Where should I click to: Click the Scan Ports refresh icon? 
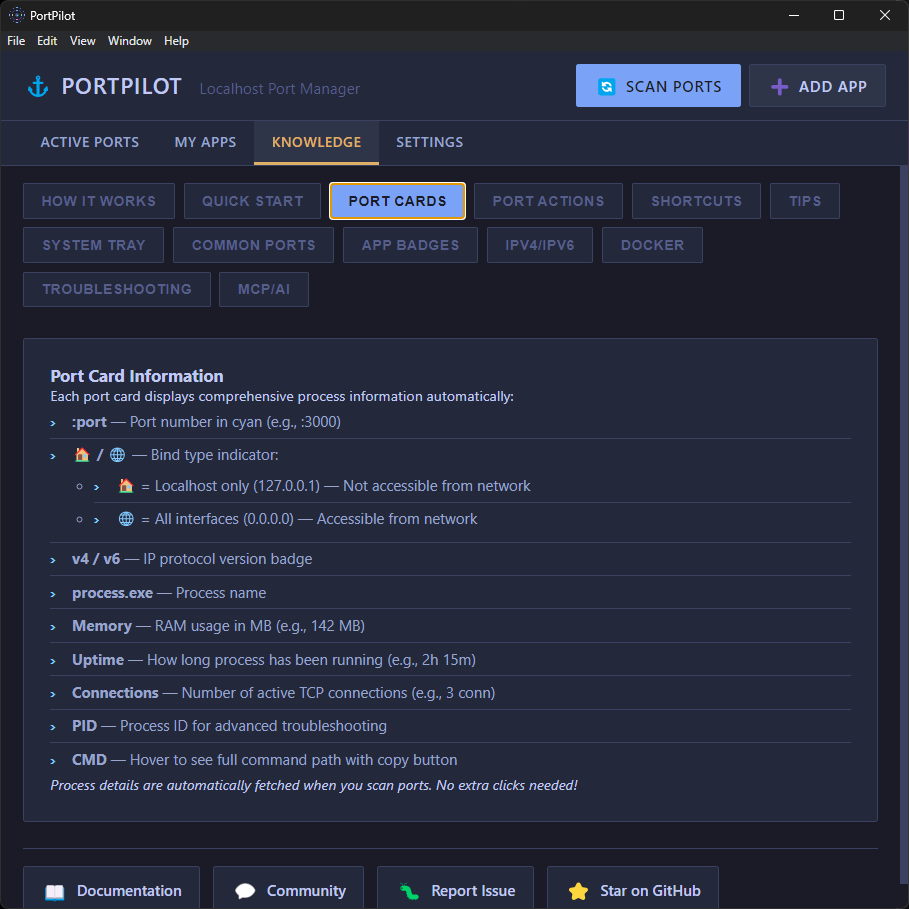(x=606, y=87)
